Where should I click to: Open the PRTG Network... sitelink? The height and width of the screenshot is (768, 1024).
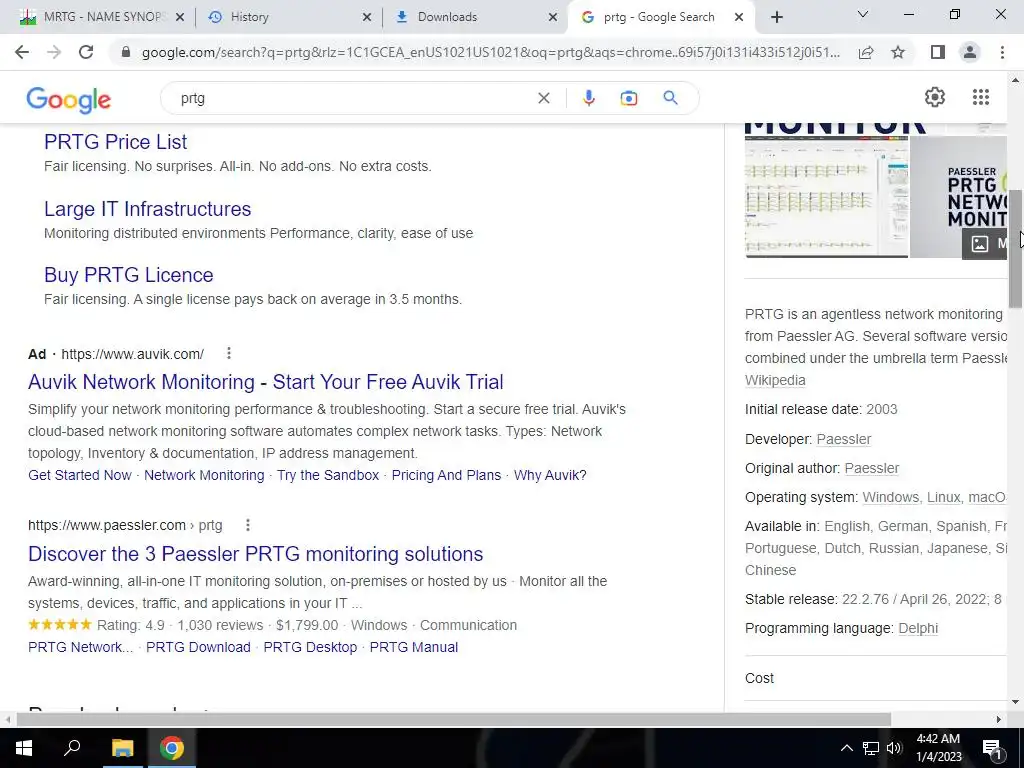coord(80,647)
